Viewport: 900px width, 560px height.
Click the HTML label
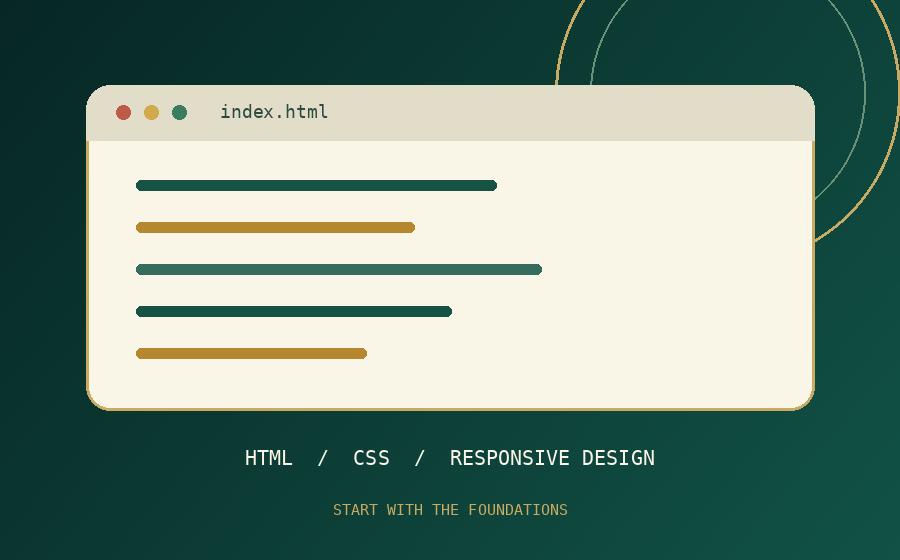tap(269, 458)
